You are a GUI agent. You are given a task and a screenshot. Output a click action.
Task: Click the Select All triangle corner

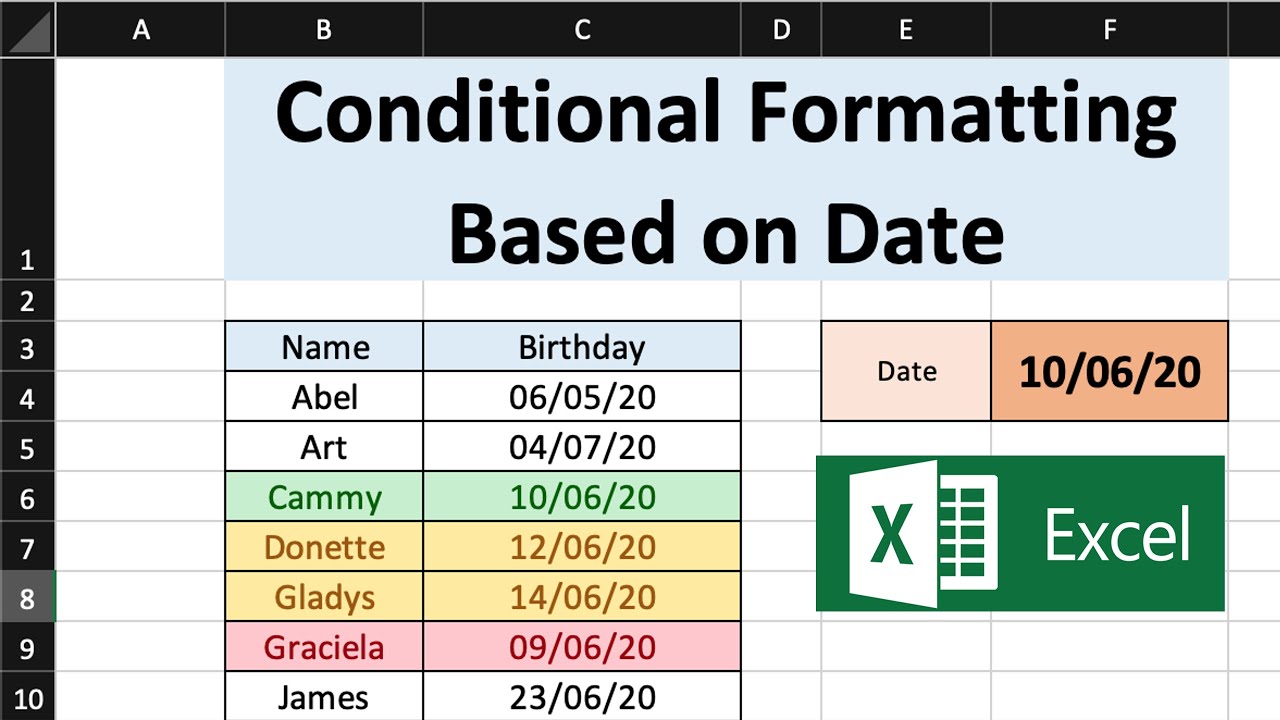point(28,29)
